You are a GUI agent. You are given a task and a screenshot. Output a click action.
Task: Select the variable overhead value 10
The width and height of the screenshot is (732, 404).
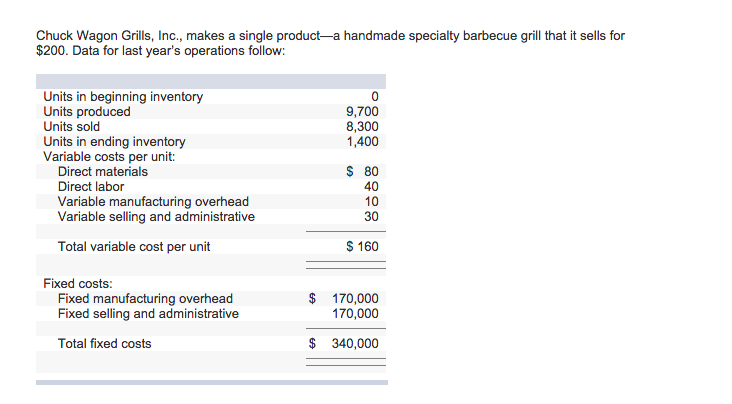point(371,201)
